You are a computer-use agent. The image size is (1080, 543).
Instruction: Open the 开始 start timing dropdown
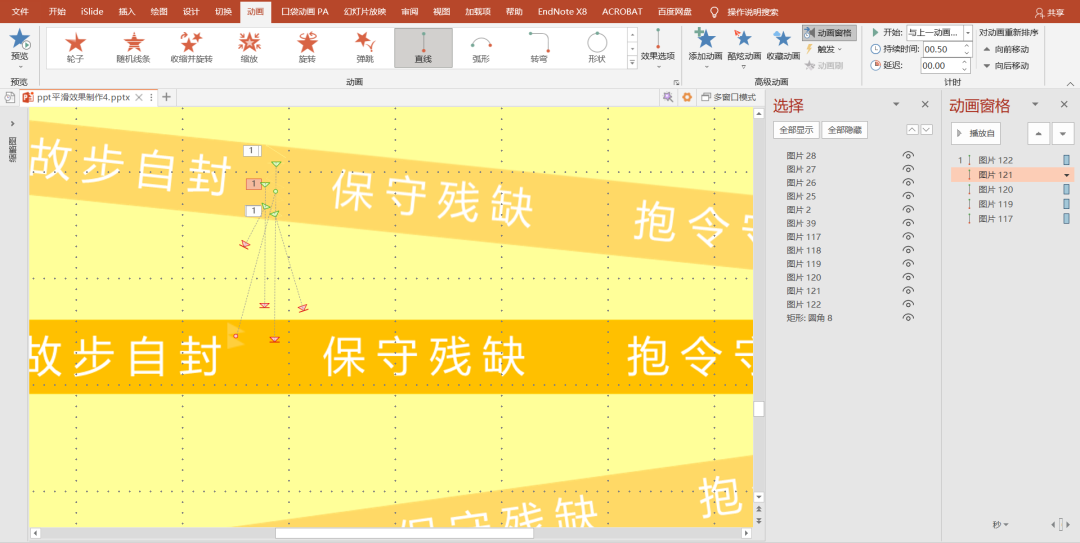click(x=968, y=32)
